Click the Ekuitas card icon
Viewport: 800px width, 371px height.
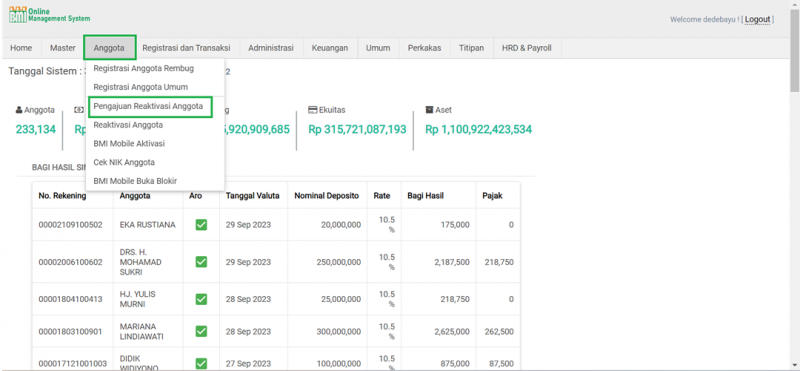pyautogui.click(x=313, y=110)
